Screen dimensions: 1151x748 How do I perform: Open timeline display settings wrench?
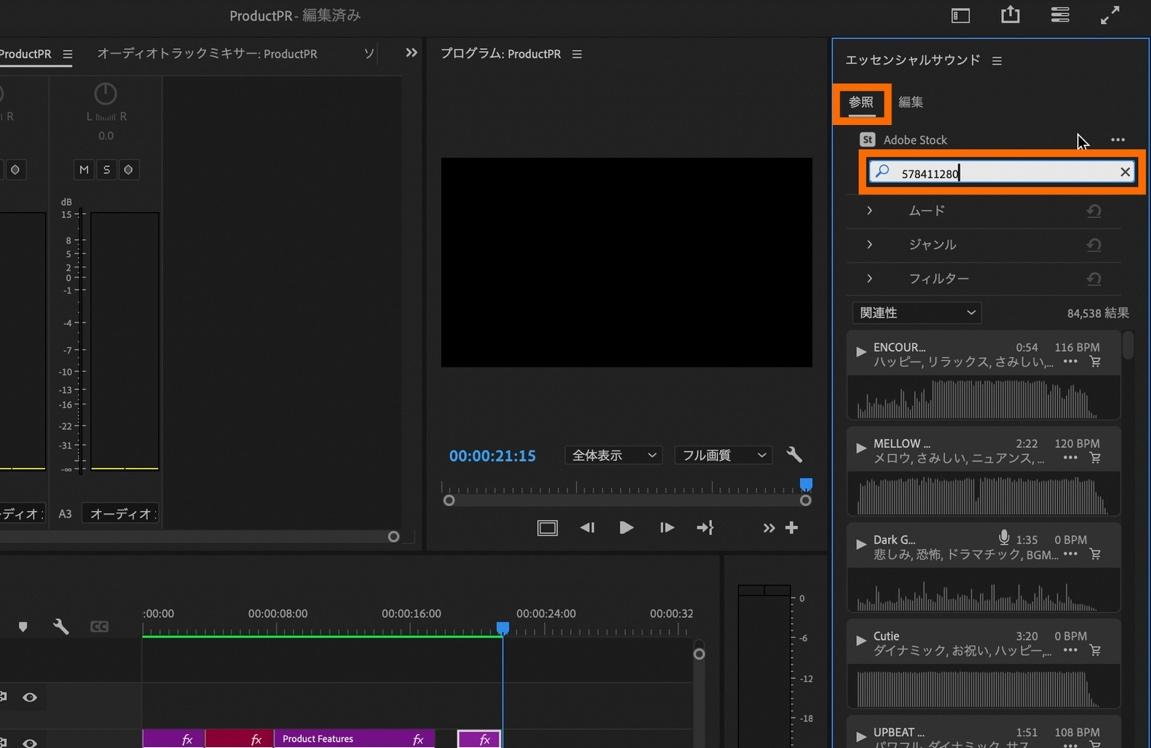point(61,627)
